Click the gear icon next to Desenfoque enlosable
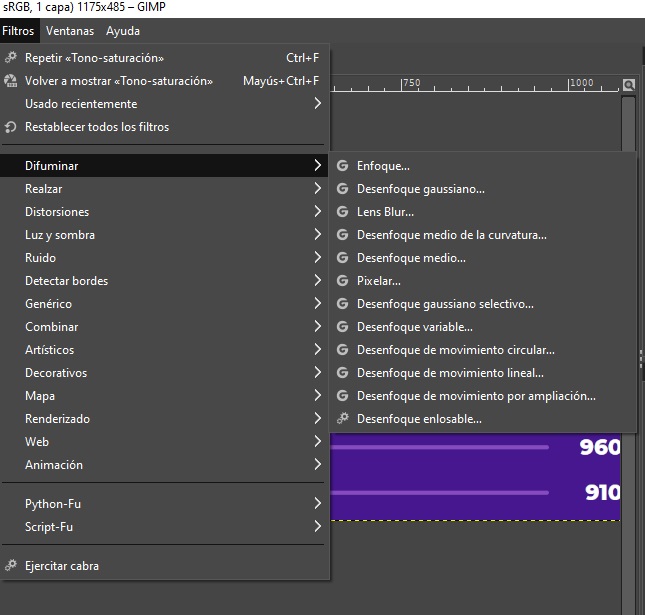 click(x=342, y=418)
